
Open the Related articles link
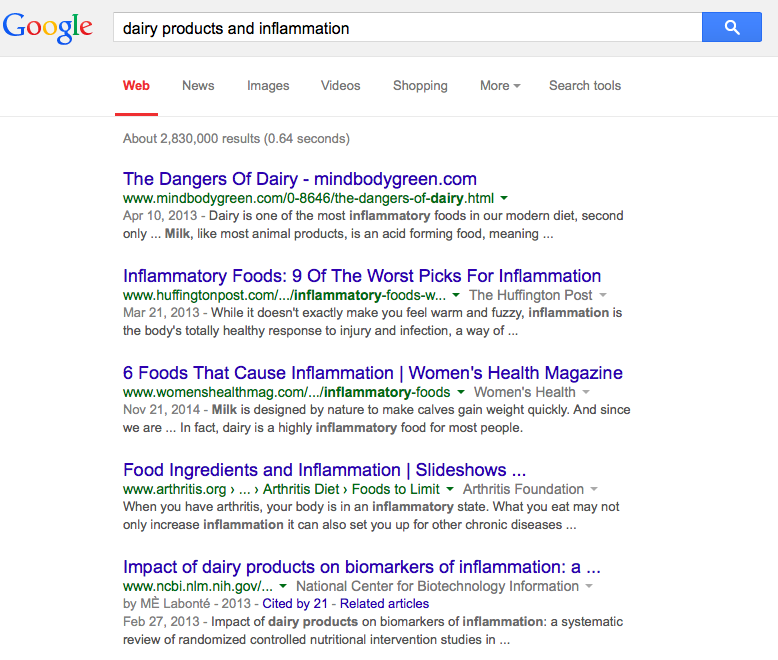tap(385, 603)
